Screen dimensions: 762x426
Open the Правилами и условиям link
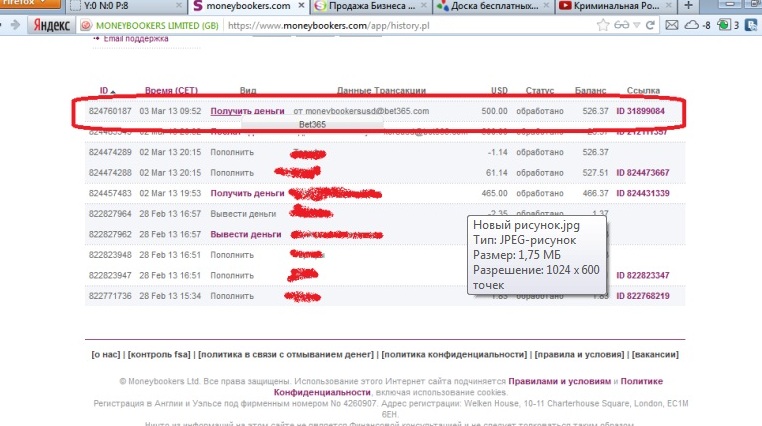click(559, 381)
